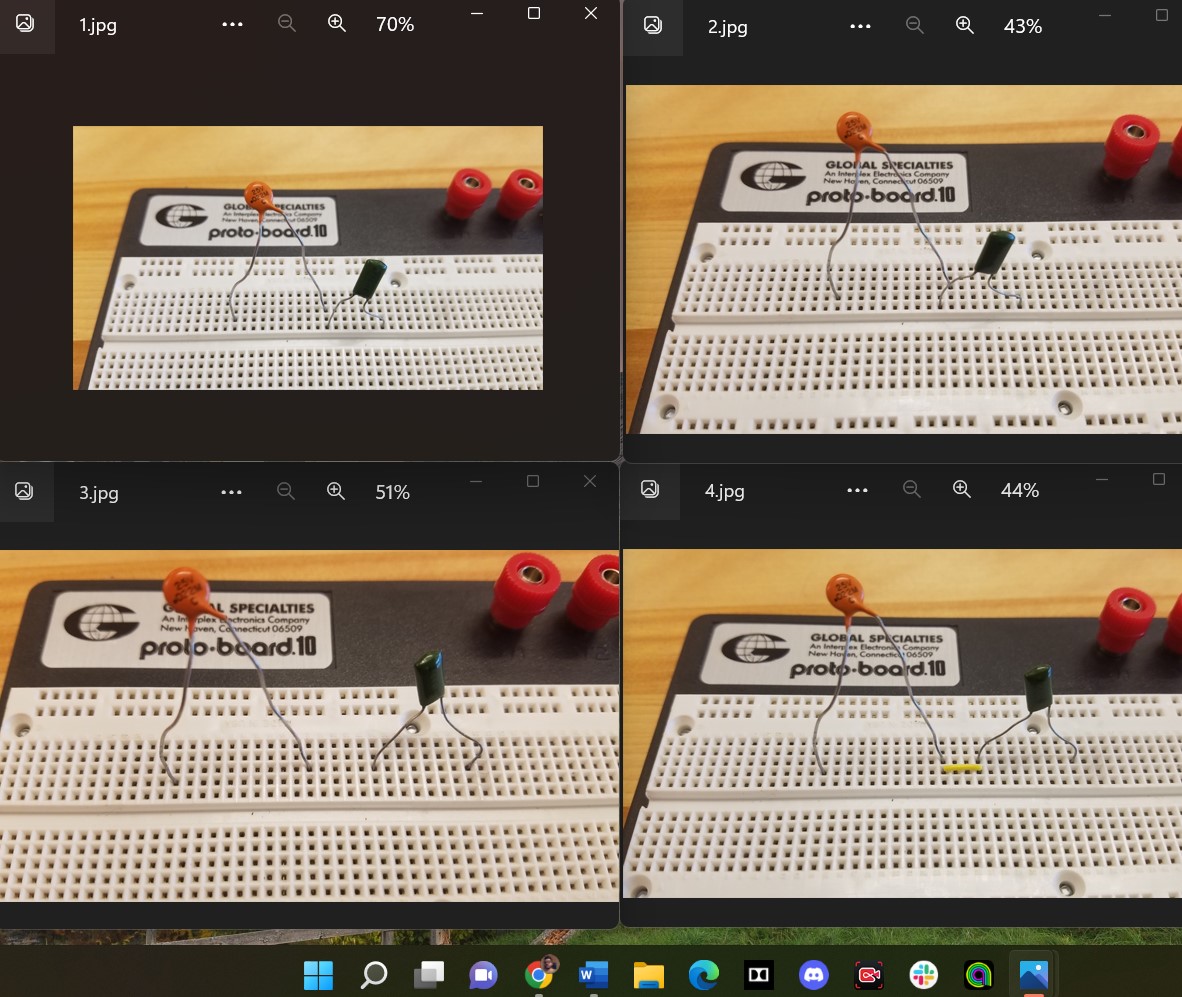Screen dimensions: 1182x997
Task: Minimize the 4.jpg window
Action: click(1102, 479)
